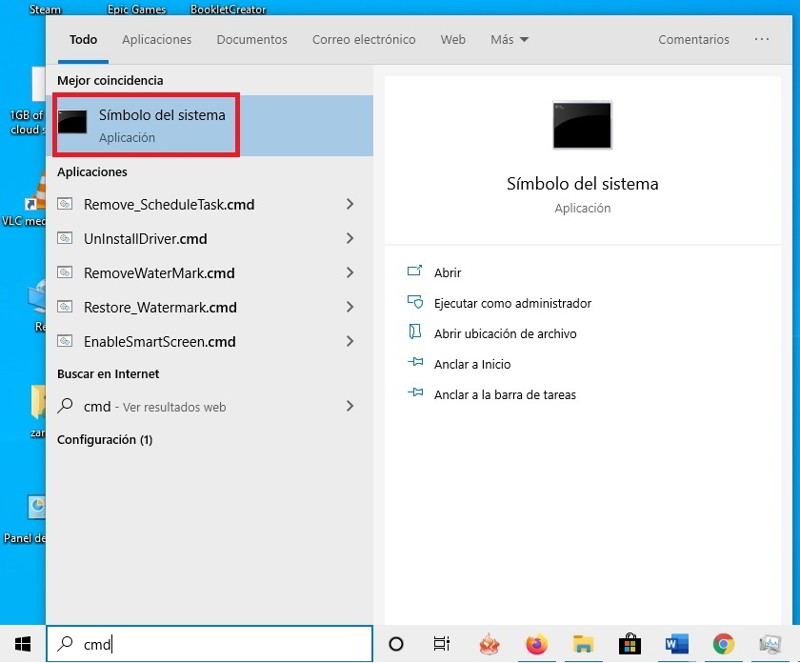The width and height of the screenshot is (800, 663).
Task: Click the Cortana circle icon
Action: (x=395, y=644)
